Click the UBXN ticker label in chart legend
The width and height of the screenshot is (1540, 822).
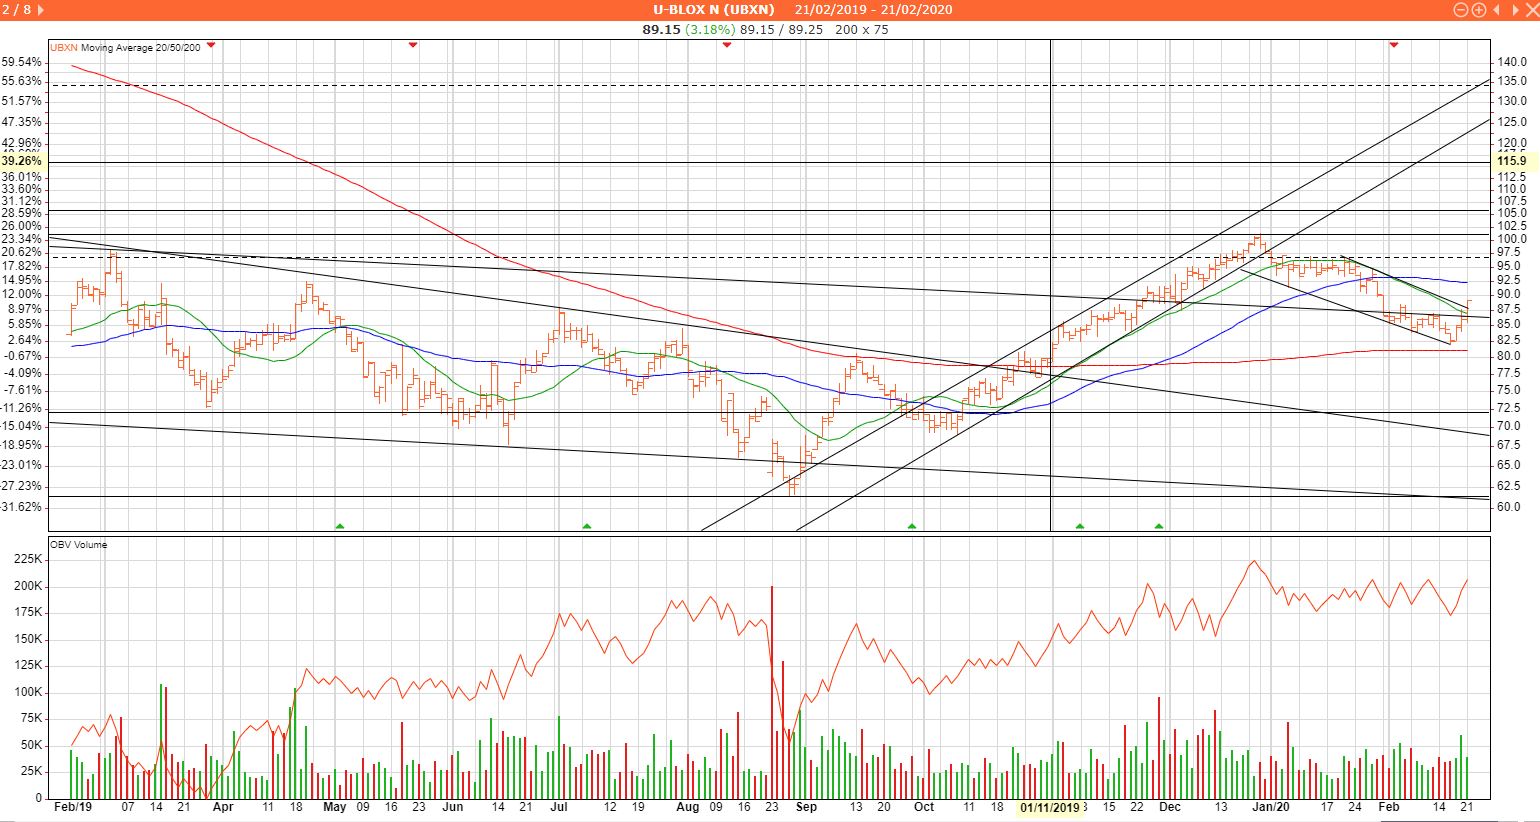(x=64, y=46)
